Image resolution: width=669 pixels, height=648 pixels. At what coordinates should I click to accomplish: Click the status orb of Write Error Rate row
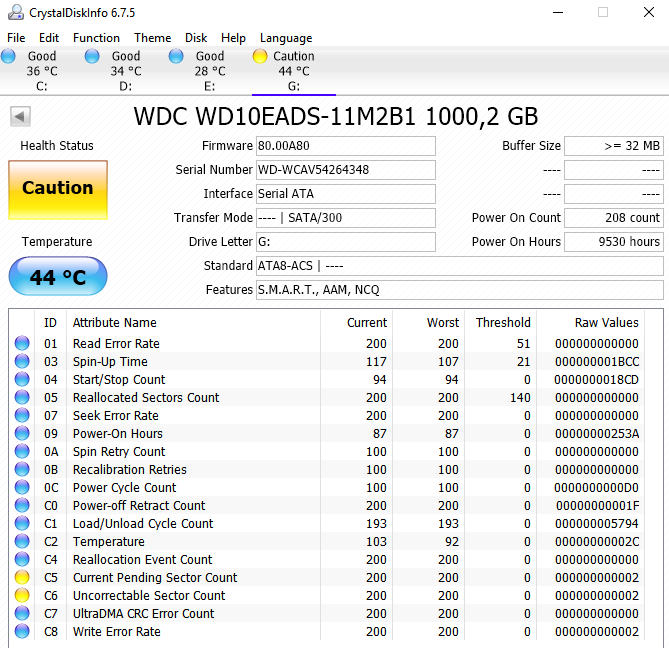(22, 631)
